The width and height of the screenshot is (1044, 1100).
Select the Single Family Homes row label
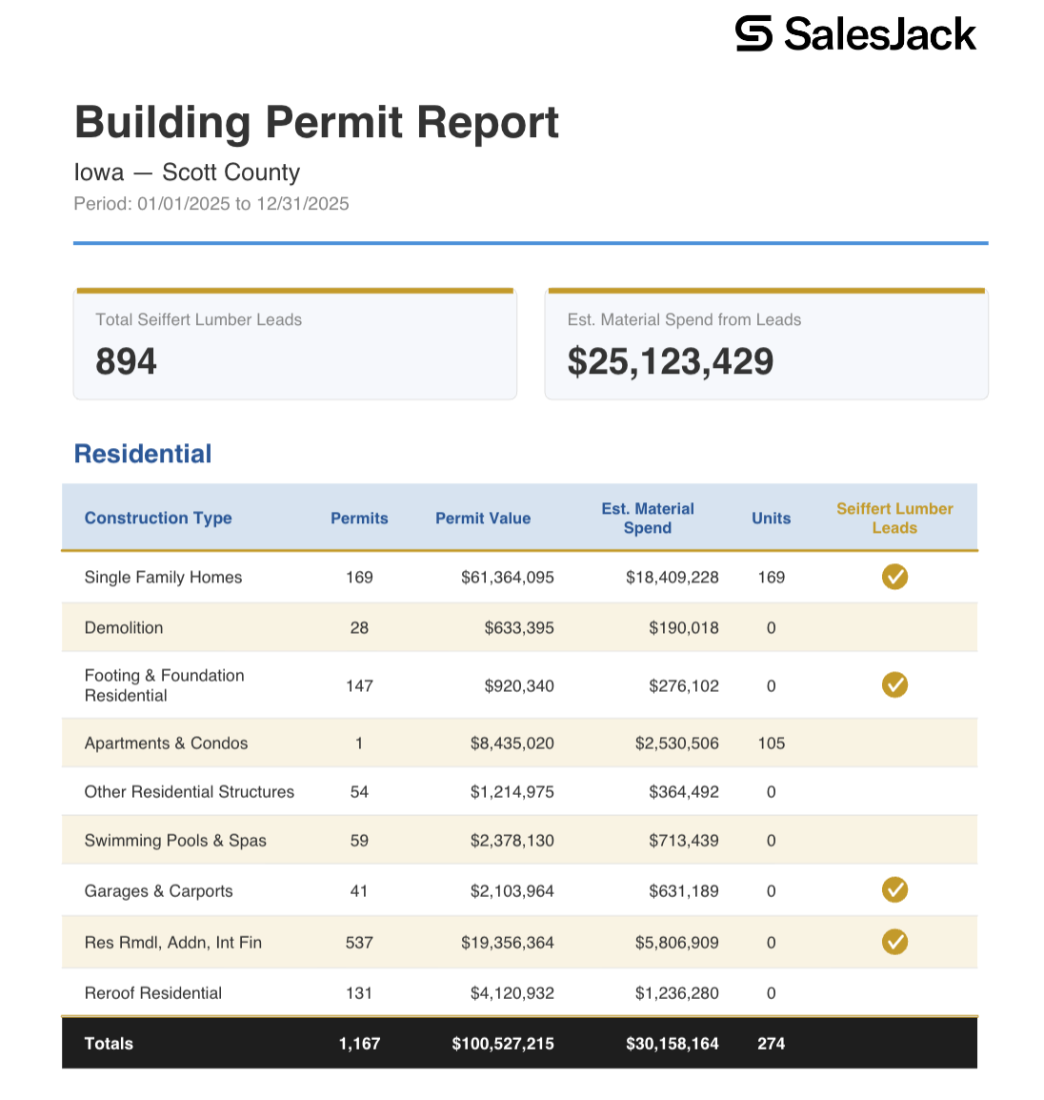[163, 577]
